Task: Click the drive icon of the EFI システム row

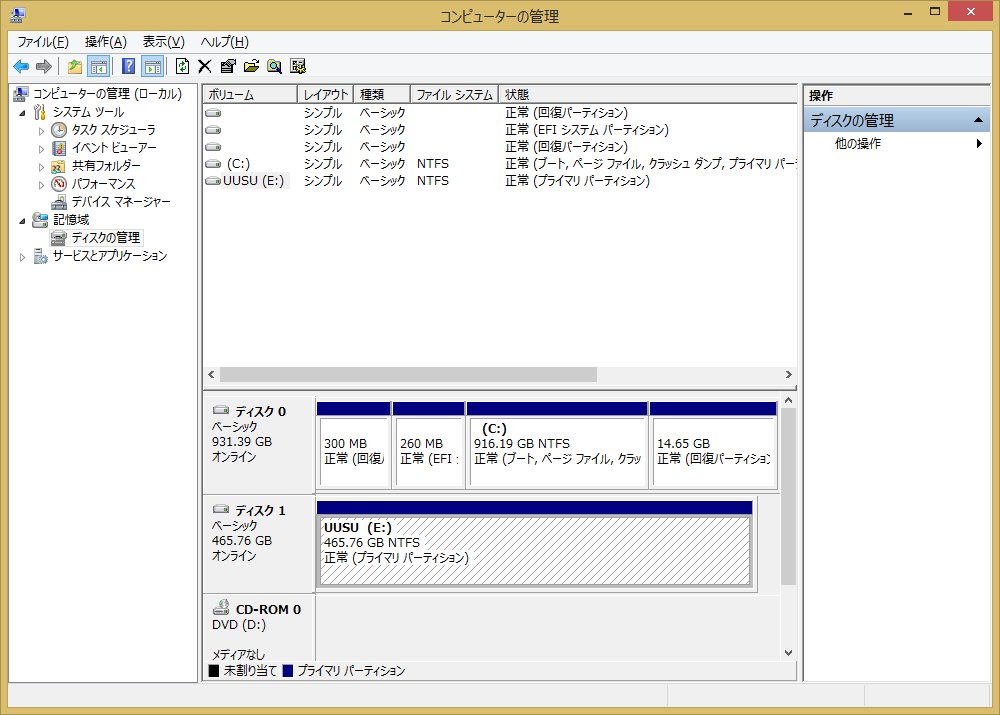Action: 213,130
